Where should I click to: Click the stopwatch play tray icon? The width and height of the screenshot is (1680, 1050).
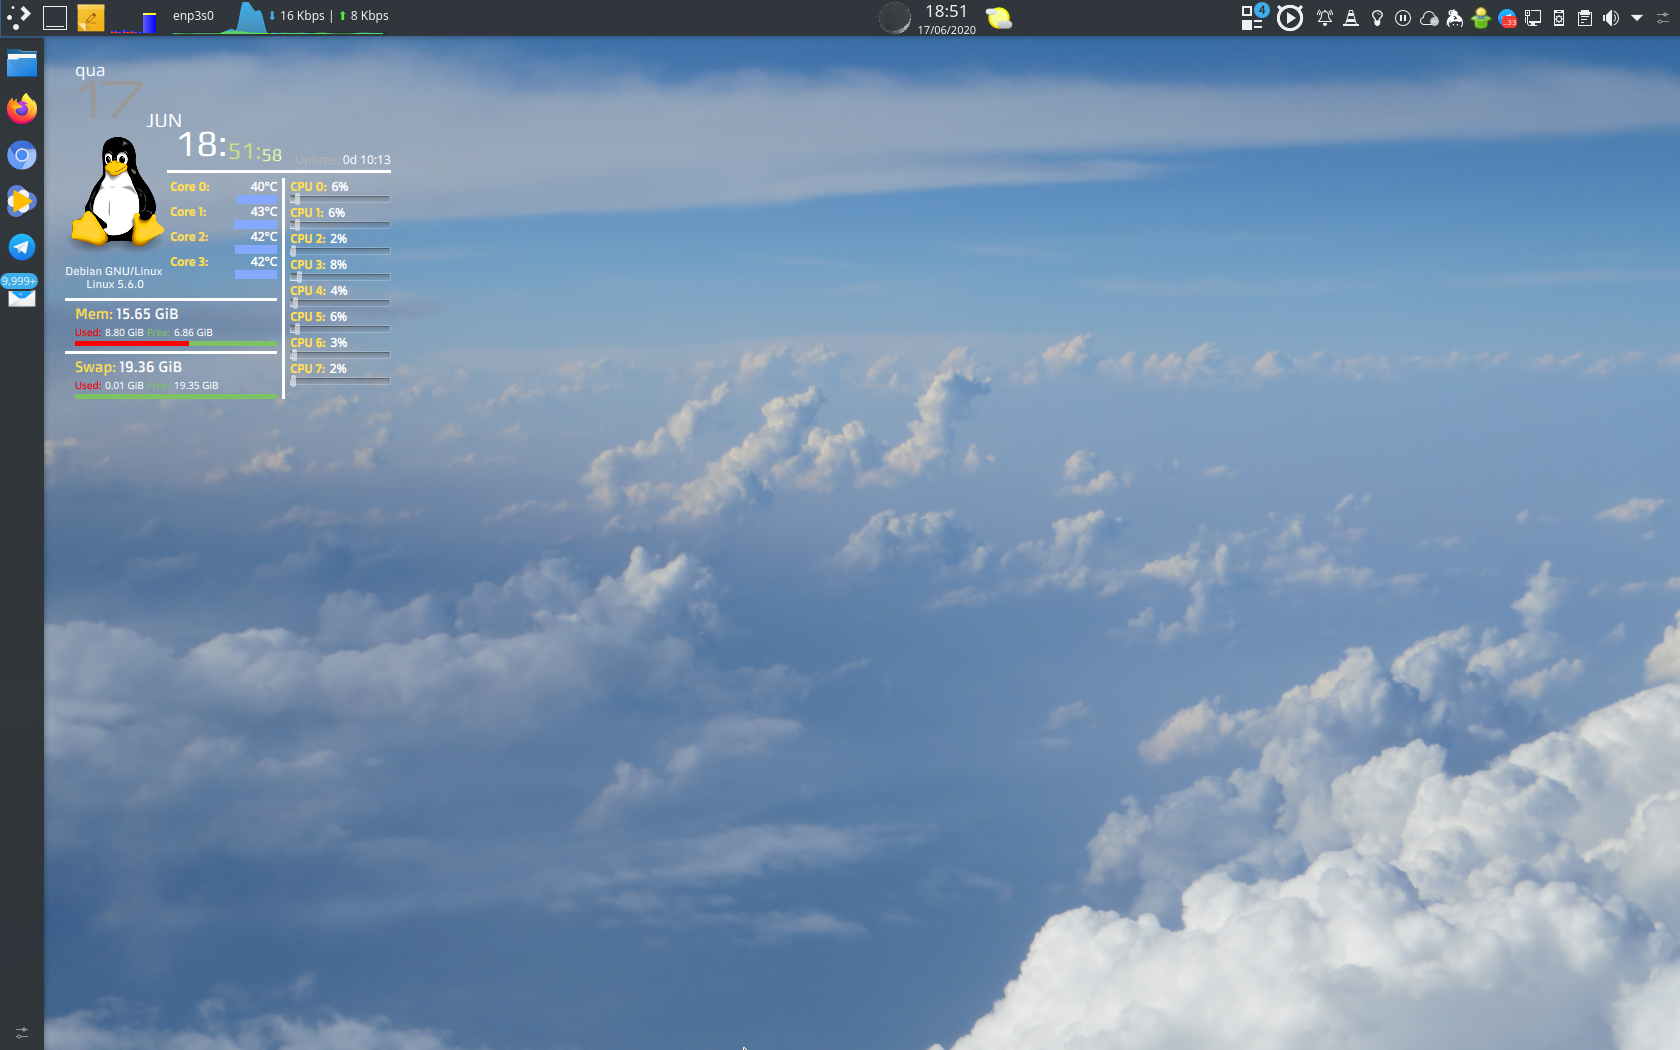pos(1290,18)
